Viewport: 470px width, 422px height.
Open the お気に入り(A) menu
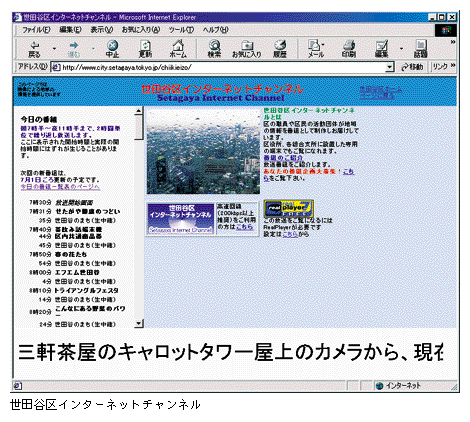[141, 30]
